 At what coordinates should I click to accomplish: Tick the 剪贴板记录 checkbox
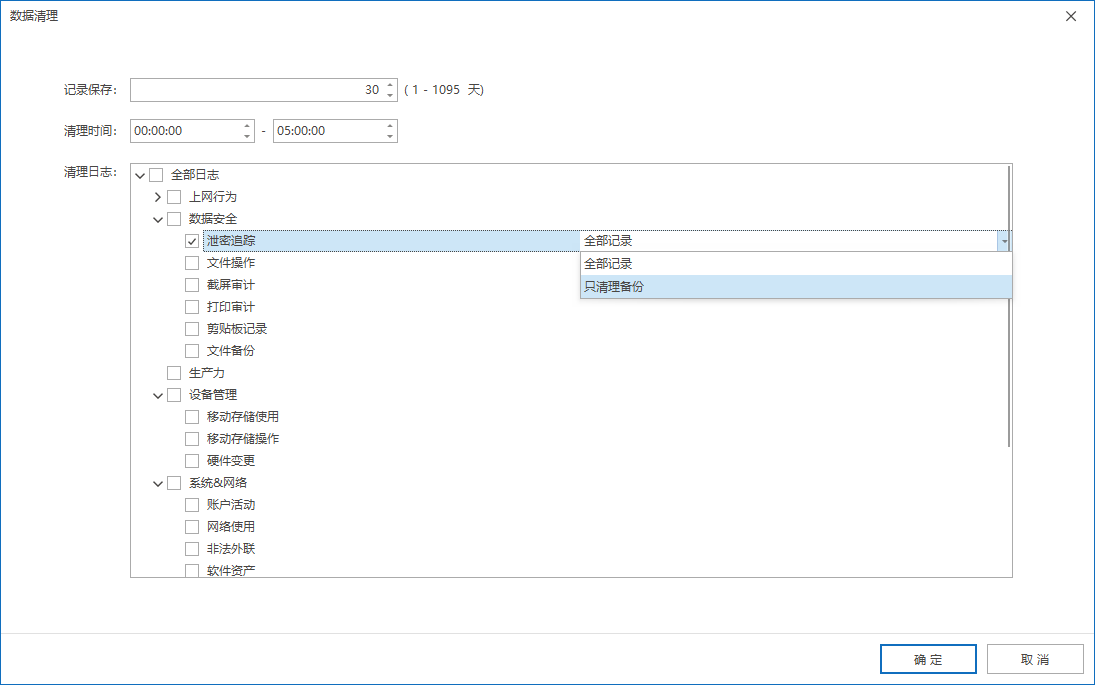pos(192,329)
